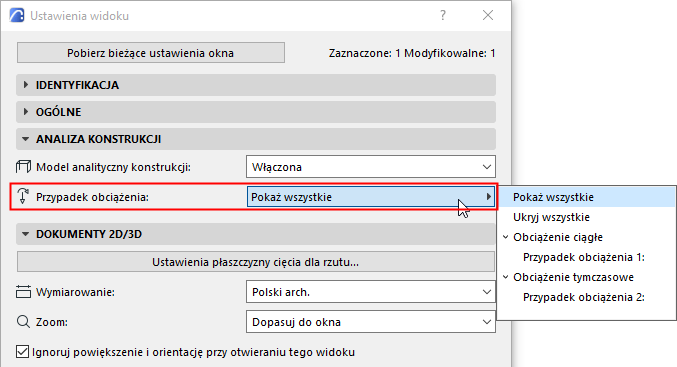Viewport: 677px width, 367px height.
Task: Uncheck Ignoruj powiększenie i orientację checkbox
Action: tap(22, 352)
